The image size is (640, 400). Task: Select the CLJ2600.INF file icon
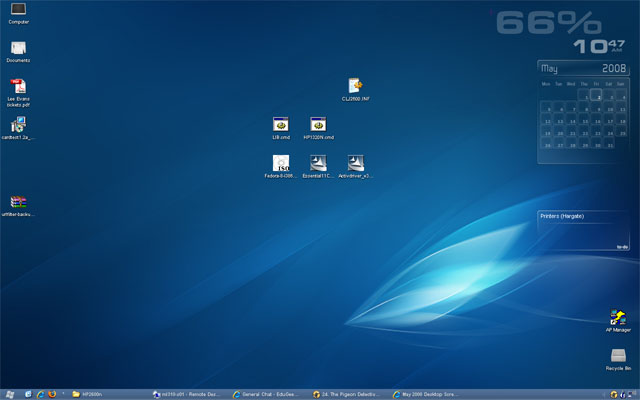[x=356, y=89]
